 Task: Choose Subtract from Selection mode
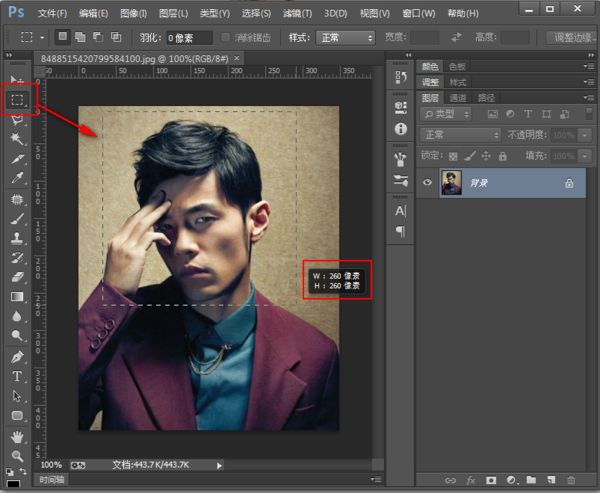(x=98, y=37)
